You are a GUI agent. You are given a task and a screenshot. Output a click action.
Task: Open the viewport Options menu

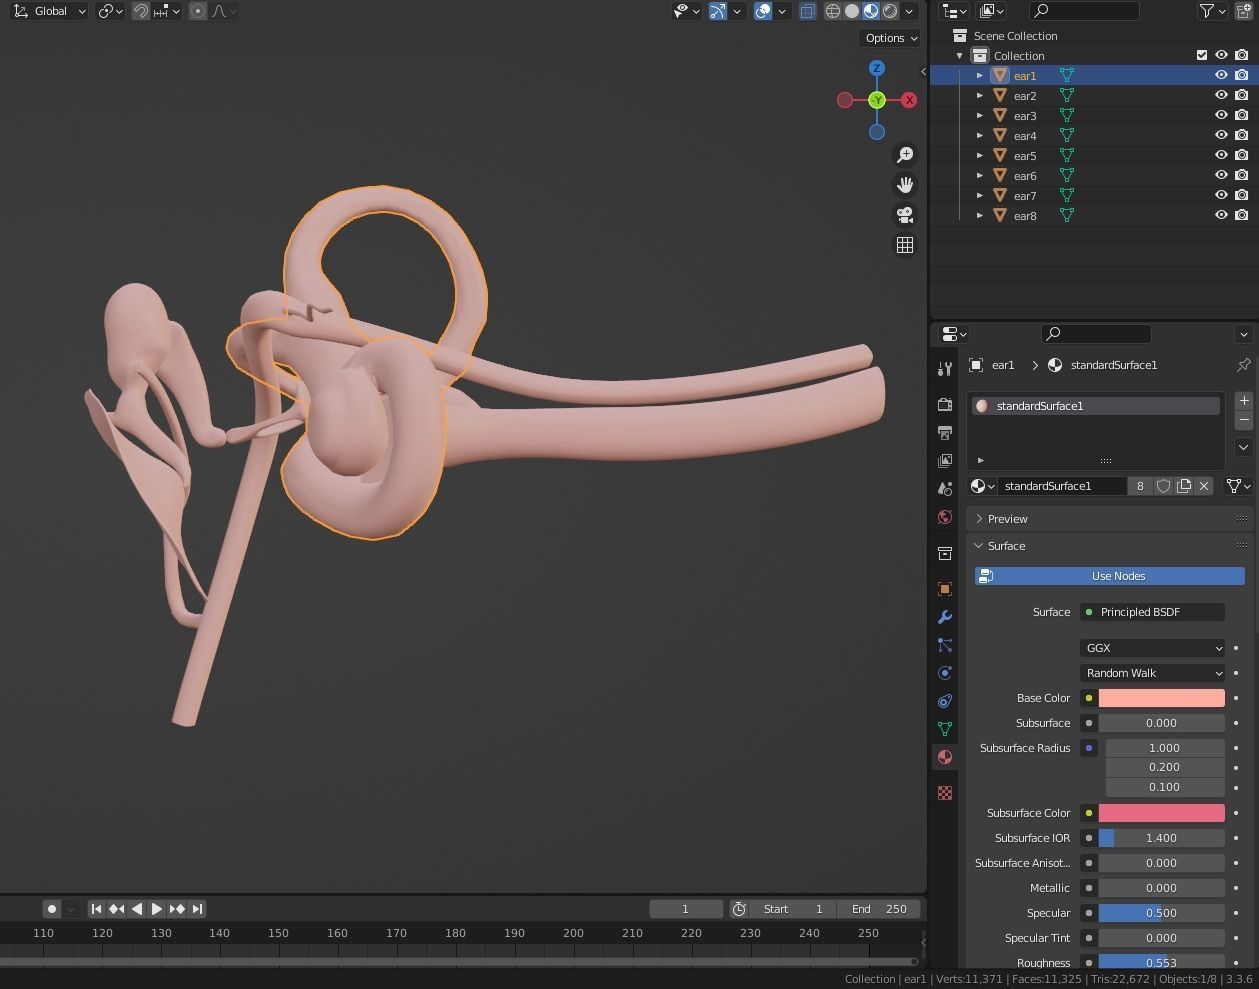coord(891,38)
